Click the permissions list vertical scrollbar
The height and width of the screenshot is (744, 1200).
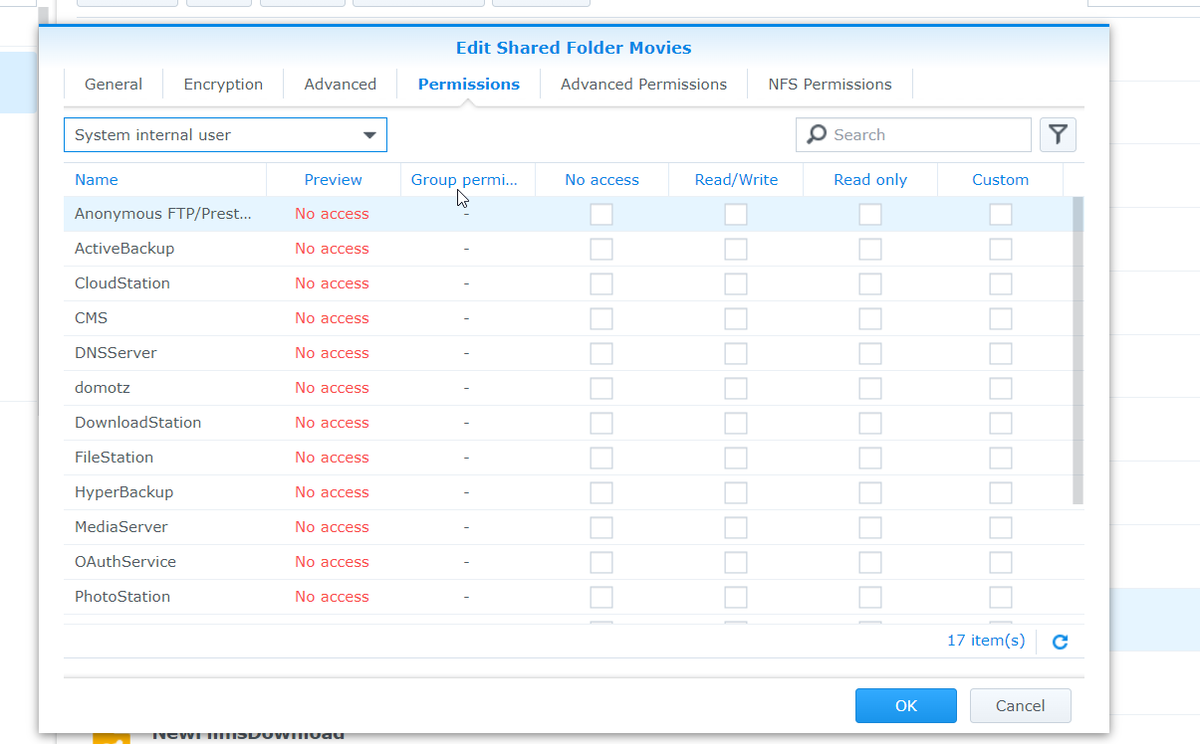click(x=1078, y=350)
